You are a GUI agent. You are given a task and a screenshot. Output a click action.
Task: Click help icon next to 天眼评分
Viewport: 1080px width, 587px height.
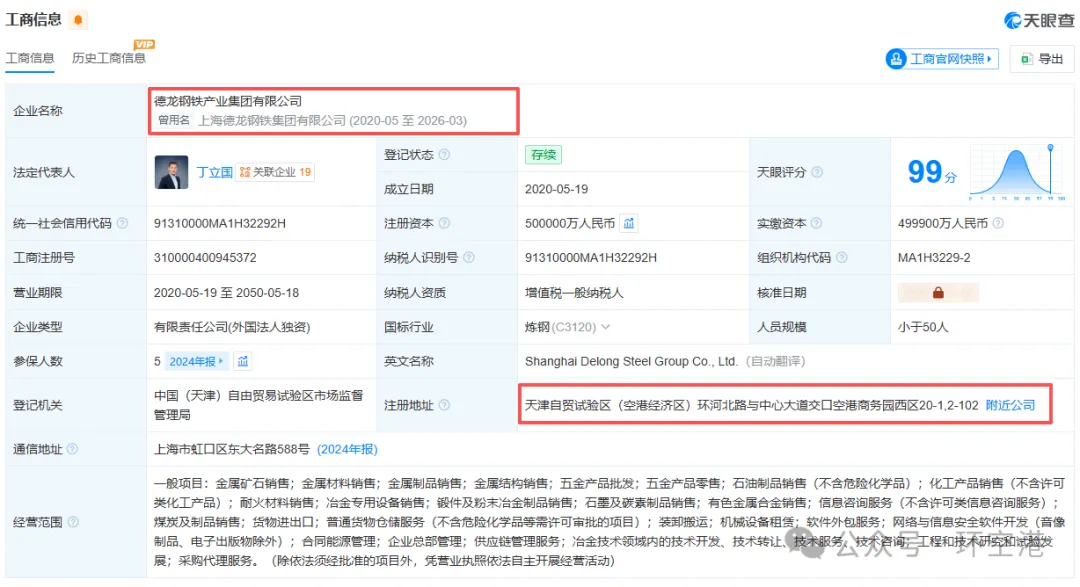tap(817, 172)
